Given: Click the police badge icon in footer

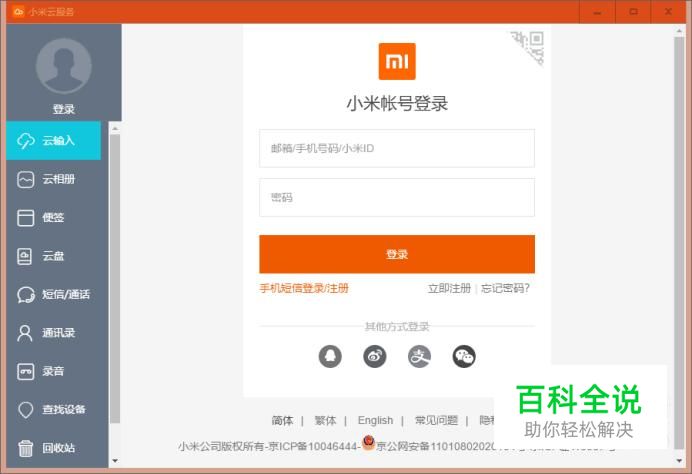Looking at the screenshot, I should (369, 443).
